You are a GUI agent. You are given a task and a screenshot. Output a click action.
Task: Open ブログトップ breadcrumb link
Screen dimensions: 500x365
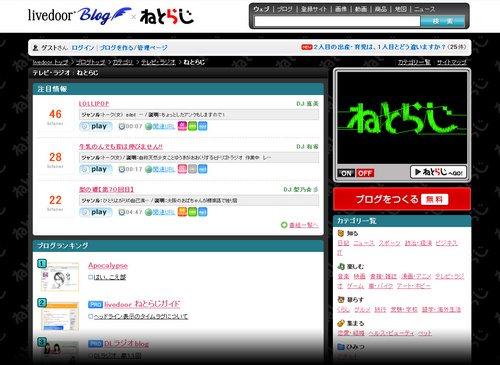tap(90, 62)
